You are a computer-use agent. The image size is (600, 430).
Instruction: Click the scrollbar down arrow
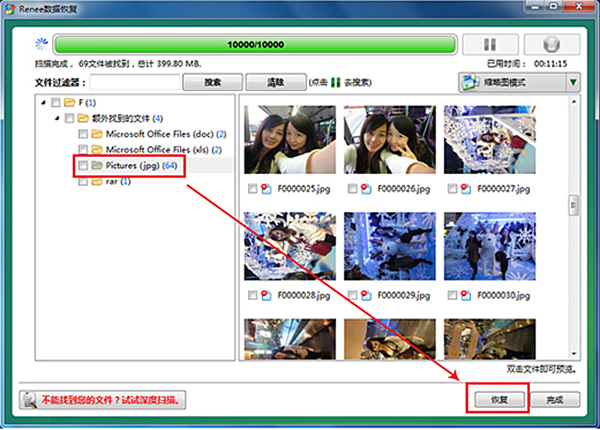point(574,354)
